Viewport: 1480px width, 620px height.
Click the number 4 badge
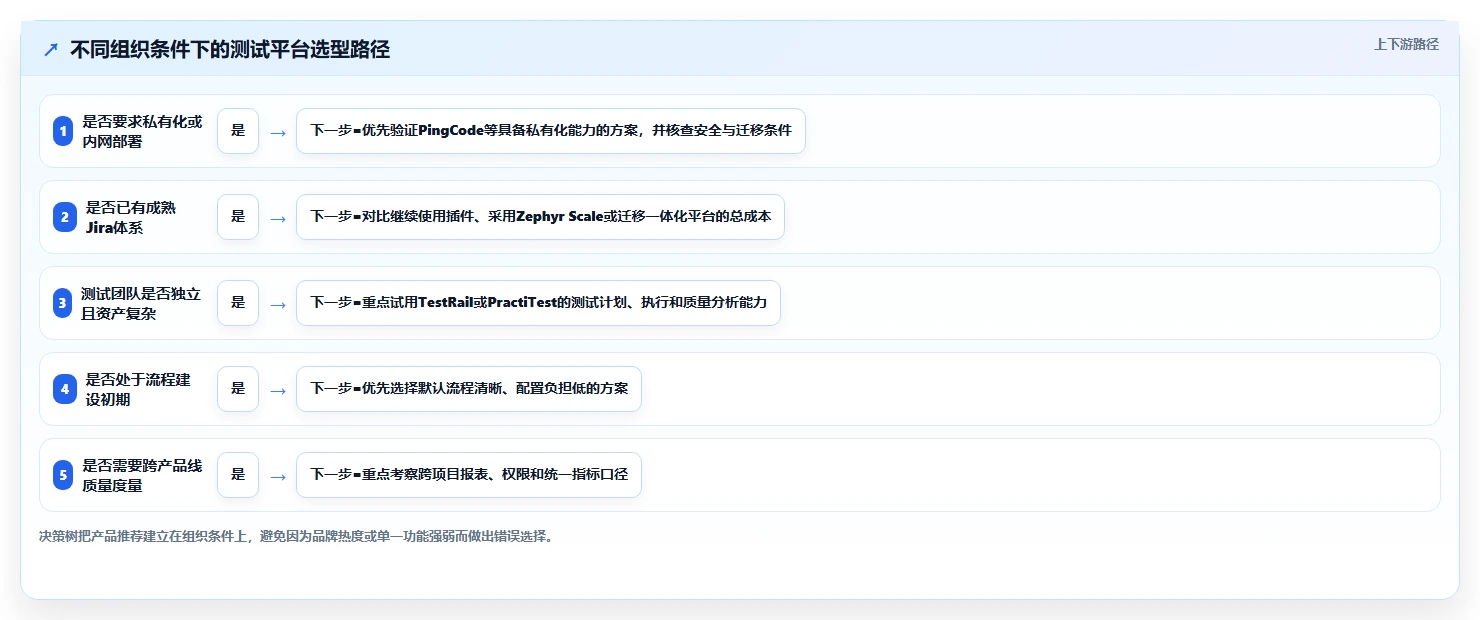coord(63,389)
